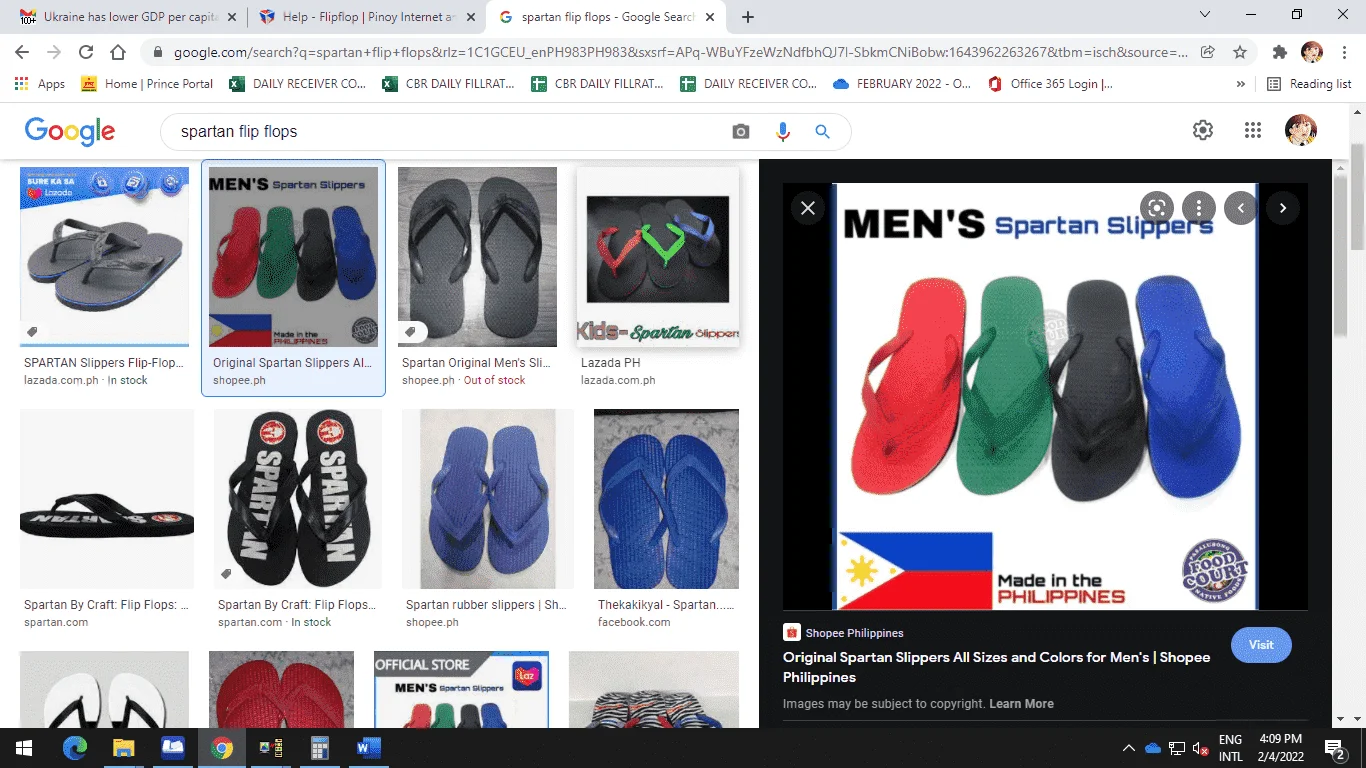Viewport: 1366px width, 768px height.
Task: Open the browser home page
Action: [118, 52]
